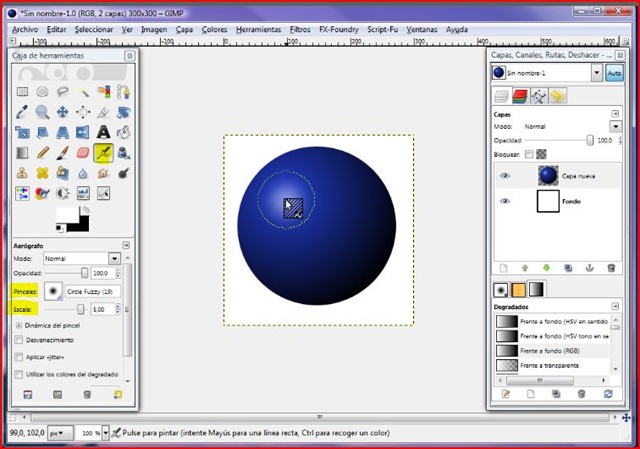Select the Pencil tool
Image resolution: width=640 pixels, height=449 pixels.
pos(41,153)
